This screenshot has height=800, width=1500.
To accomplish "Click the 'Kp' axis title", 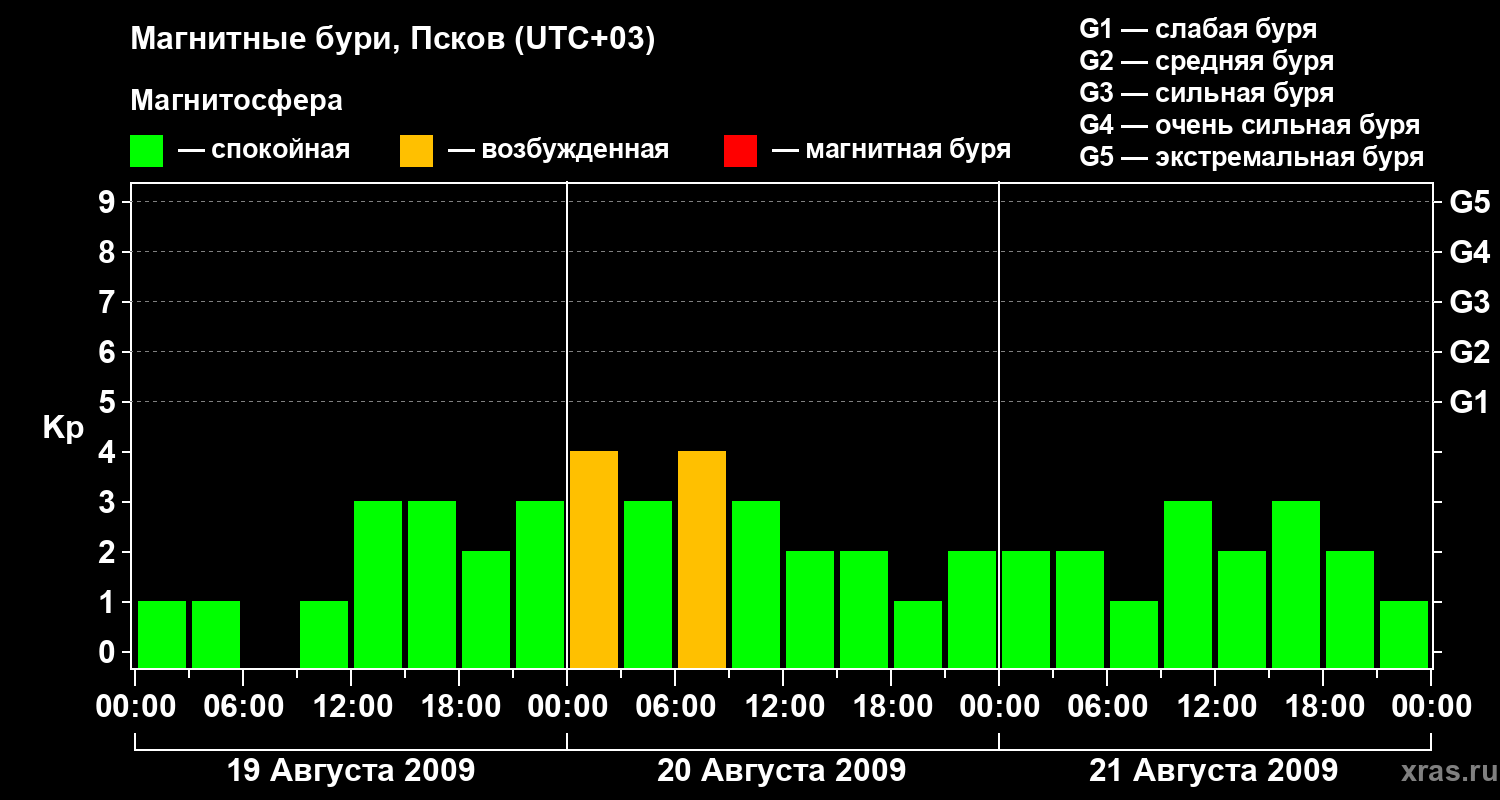I will tap(64, 428).
